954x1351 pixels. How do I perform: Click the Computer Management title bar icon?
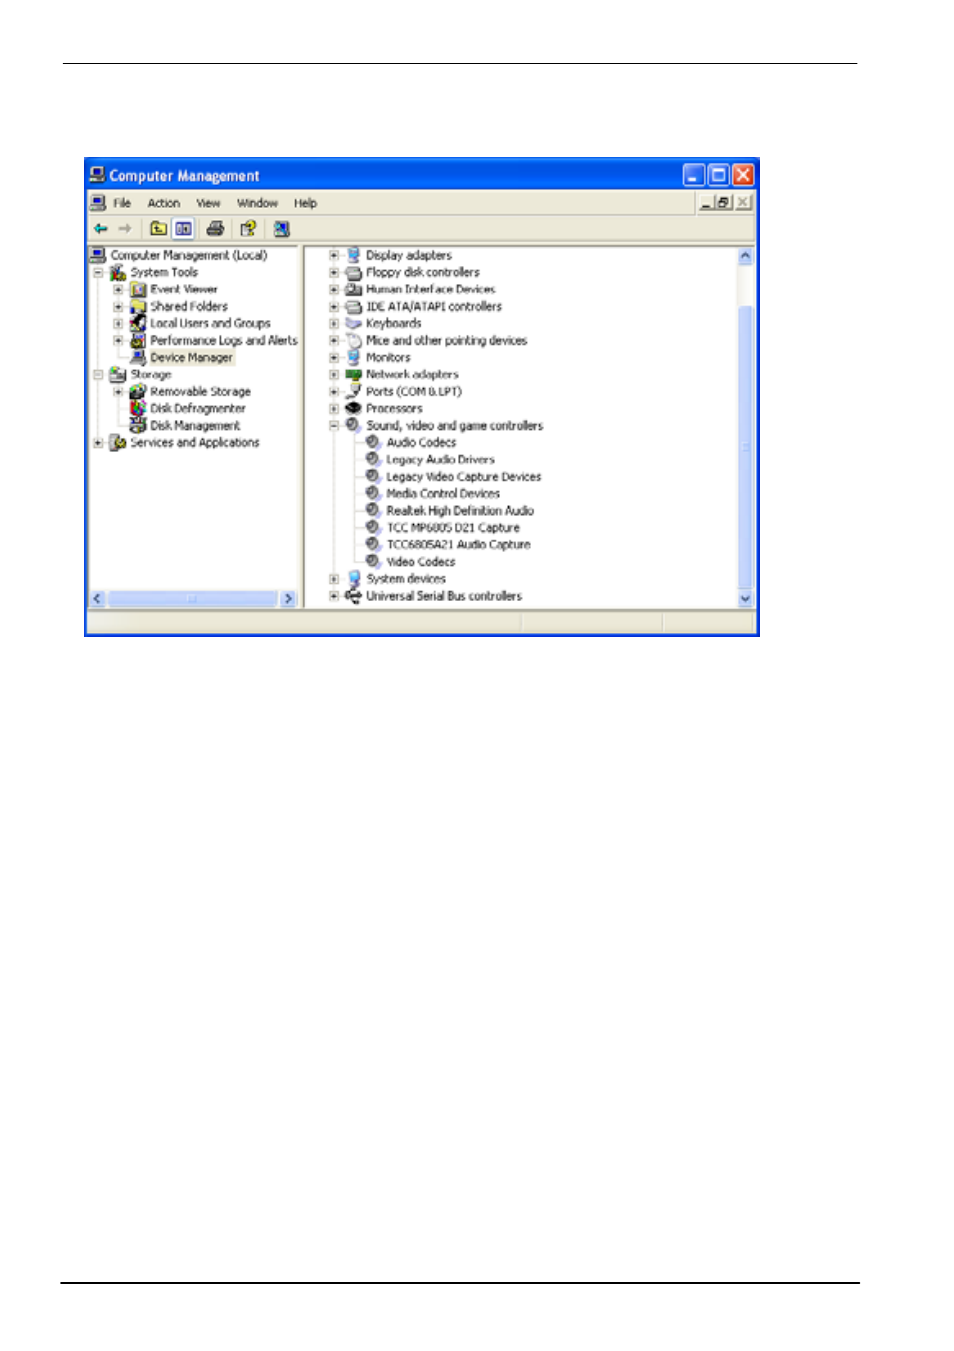pos(97,175)
